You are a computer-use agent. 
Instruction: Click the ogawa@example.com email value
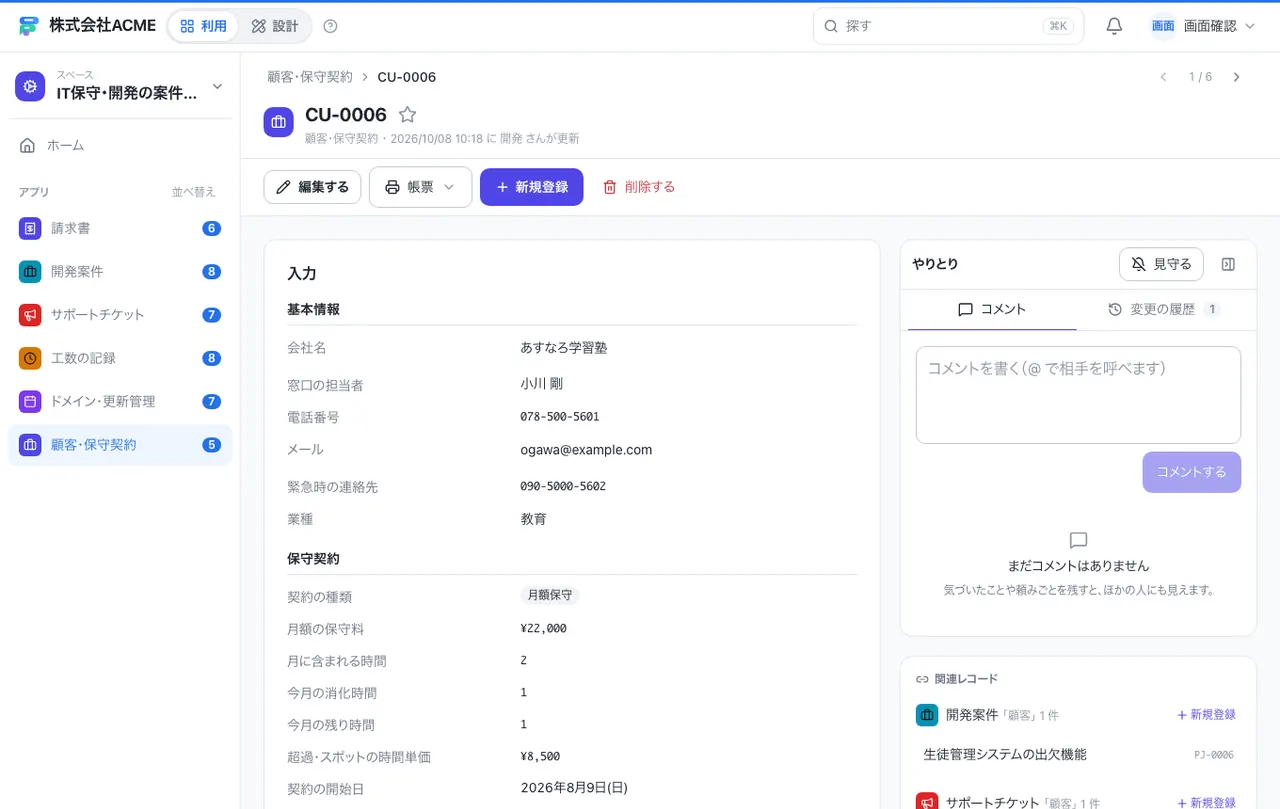click(586, 450)
